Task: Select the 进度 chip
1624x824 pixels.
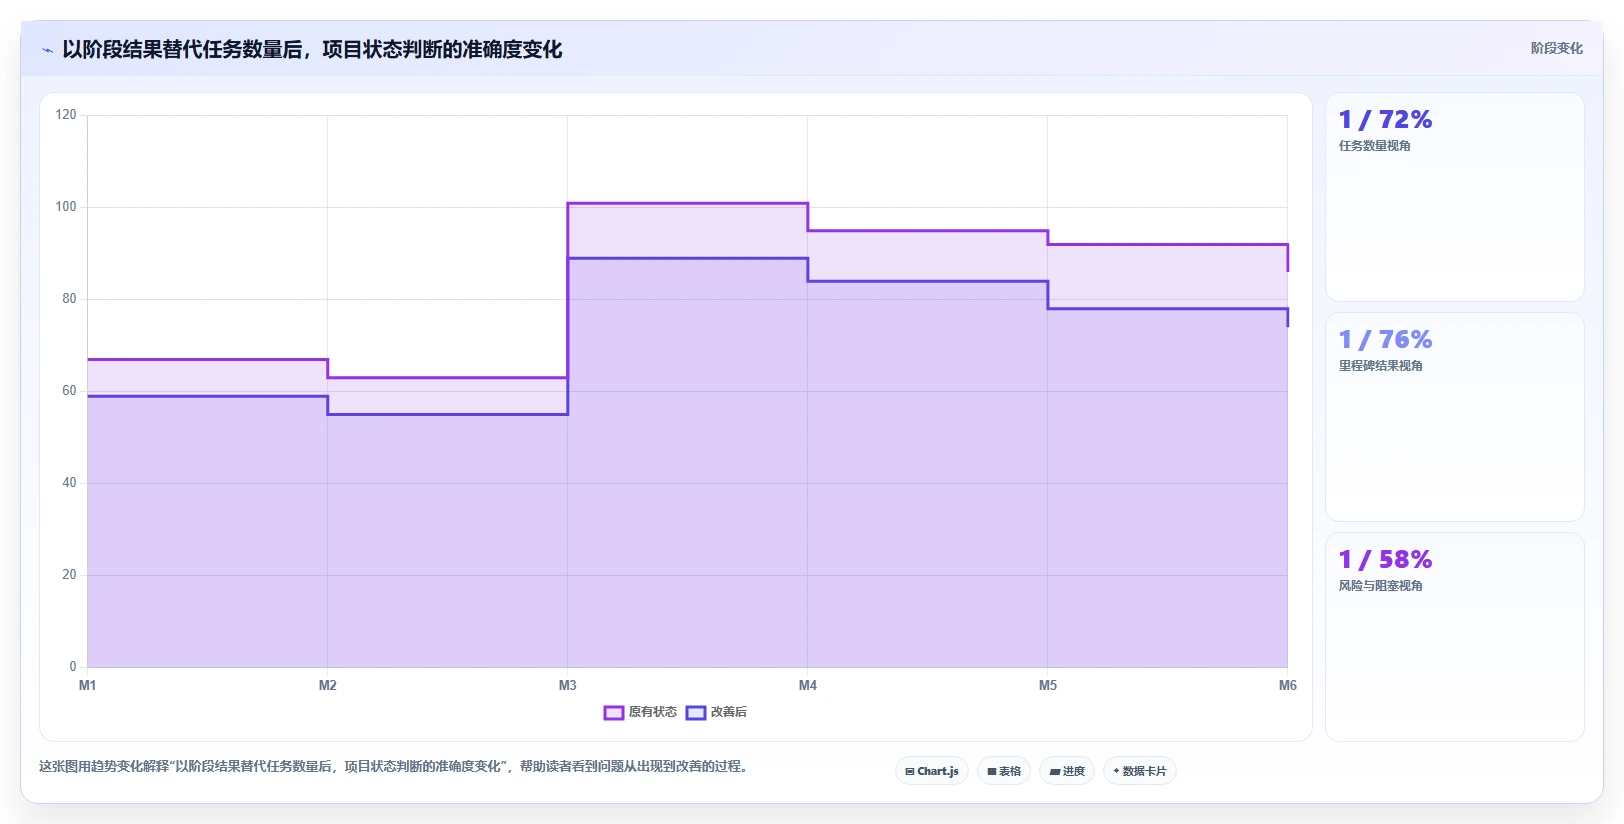Action: click(1067, 771)
